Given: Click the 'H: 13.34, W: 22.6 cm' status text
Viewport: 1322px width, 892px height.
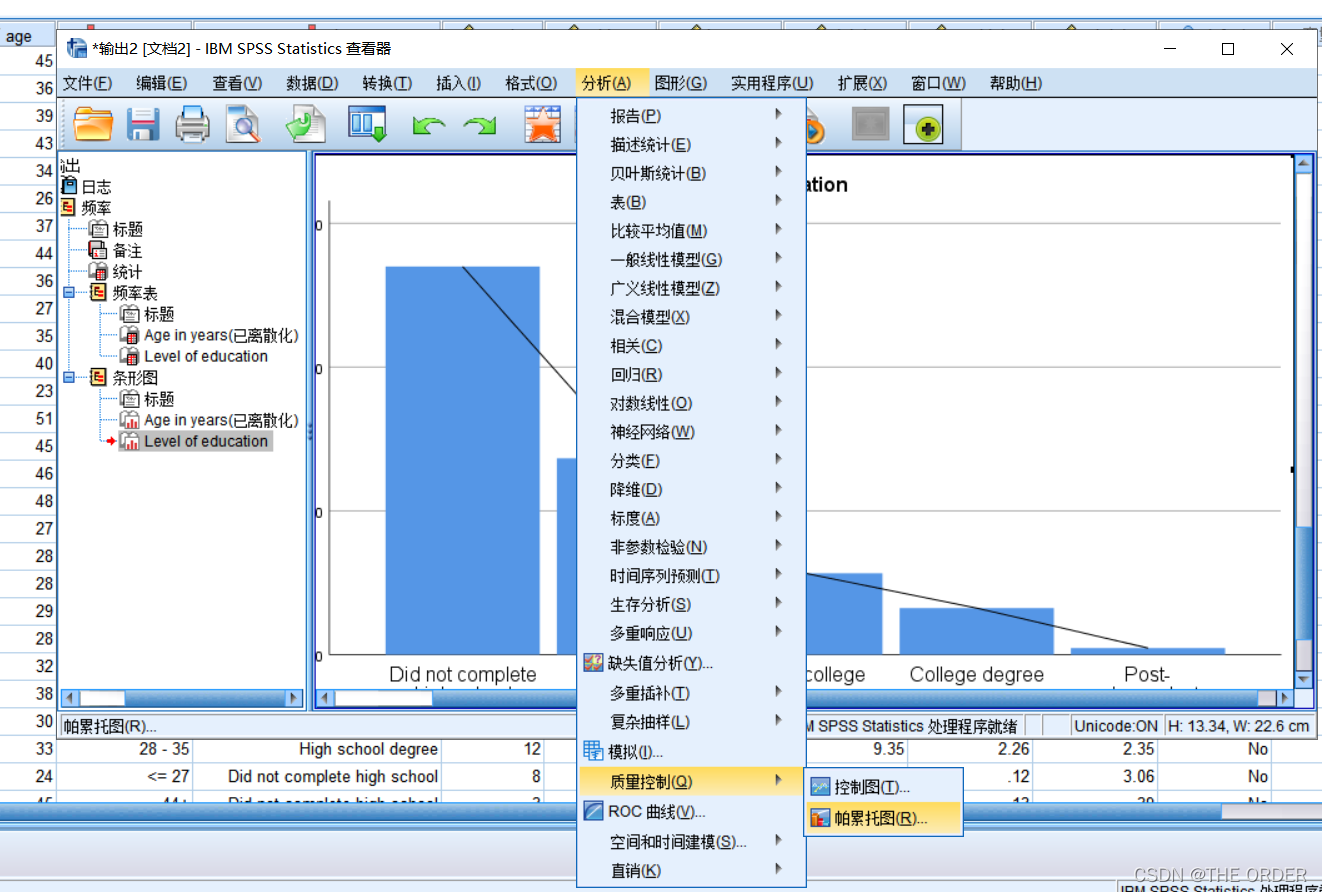Looking at the screenshot, I should pos(1238,726).
